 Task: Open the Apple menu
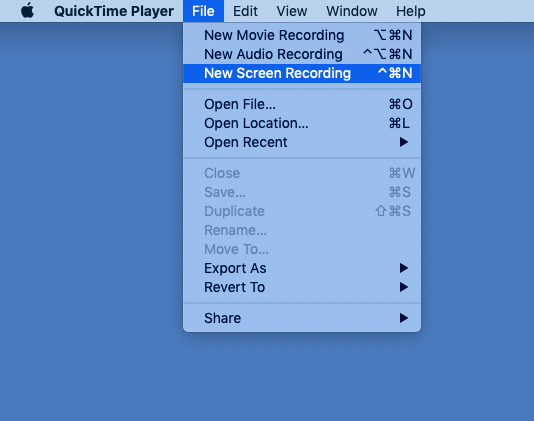28,11
